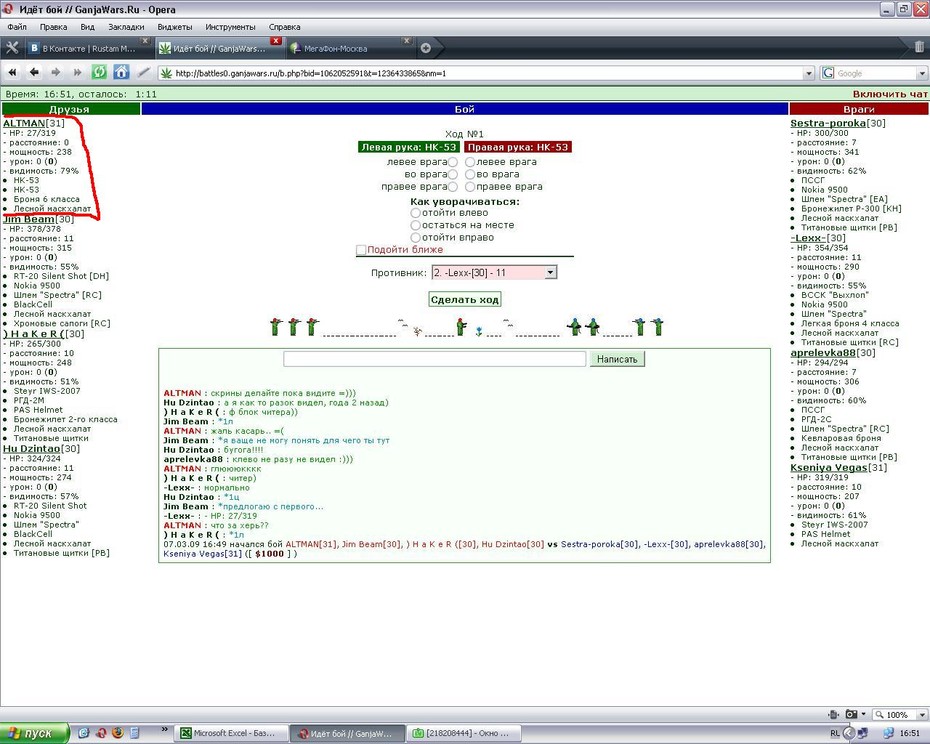Click the chat message input field
The image size is (930, 744).
[x=435, y=359]
